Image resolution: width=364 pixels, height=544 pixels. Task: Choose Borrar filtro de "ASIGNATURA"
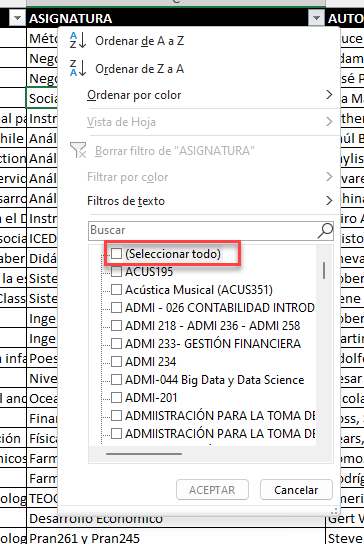175,151
